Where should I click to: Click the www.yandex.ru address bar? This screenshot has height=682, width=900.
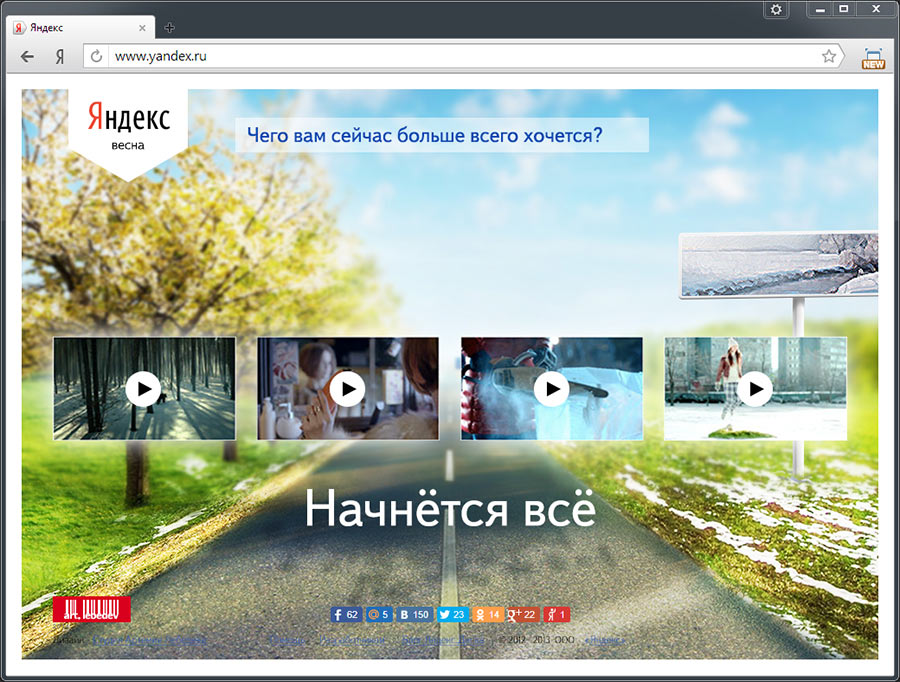pos(450,57)
